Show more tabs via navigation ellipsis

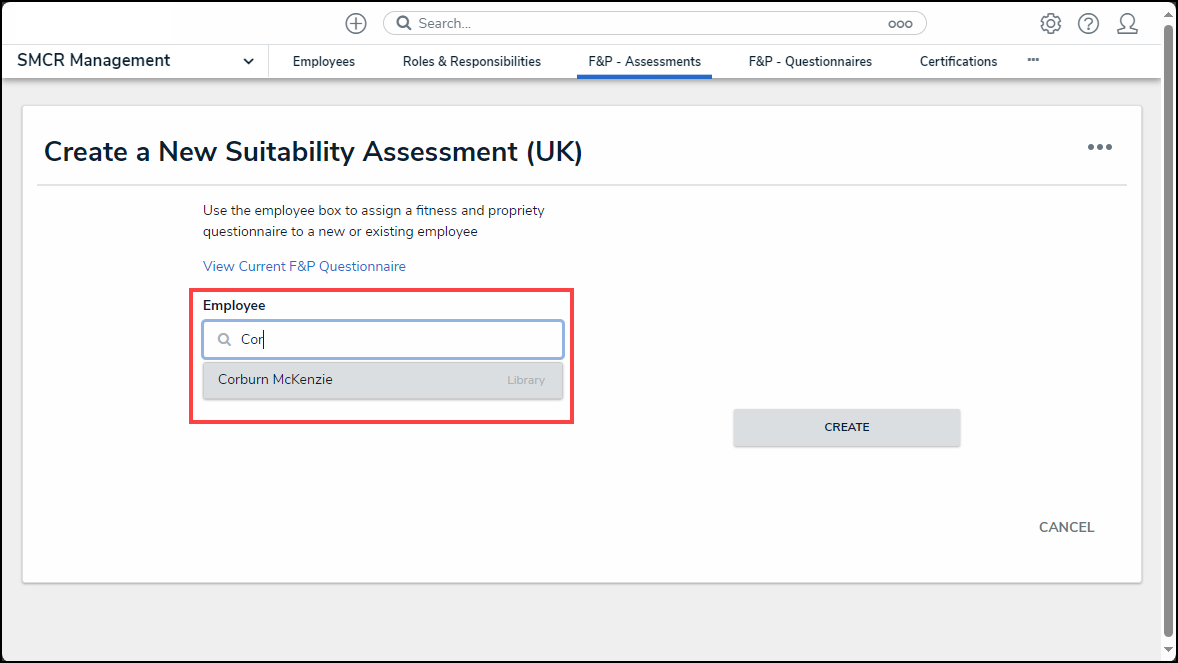[x=1033, y=60]
